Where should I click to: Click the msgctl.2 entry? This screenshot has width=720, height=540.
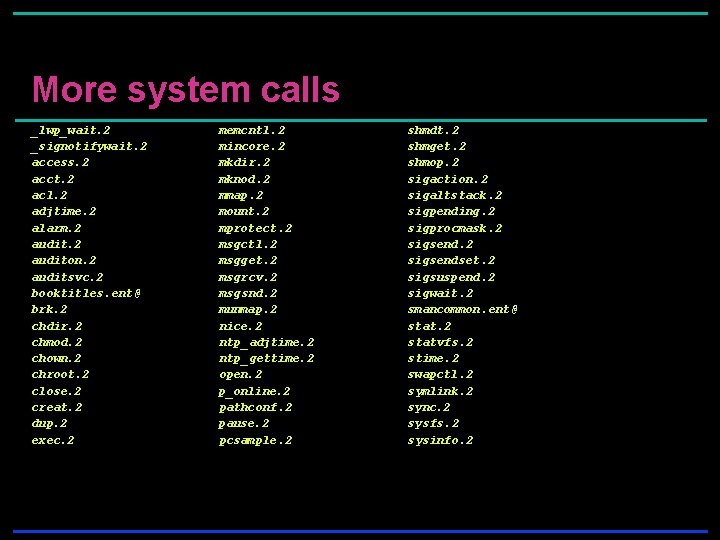pyautogui.click(x=248, y=245)
